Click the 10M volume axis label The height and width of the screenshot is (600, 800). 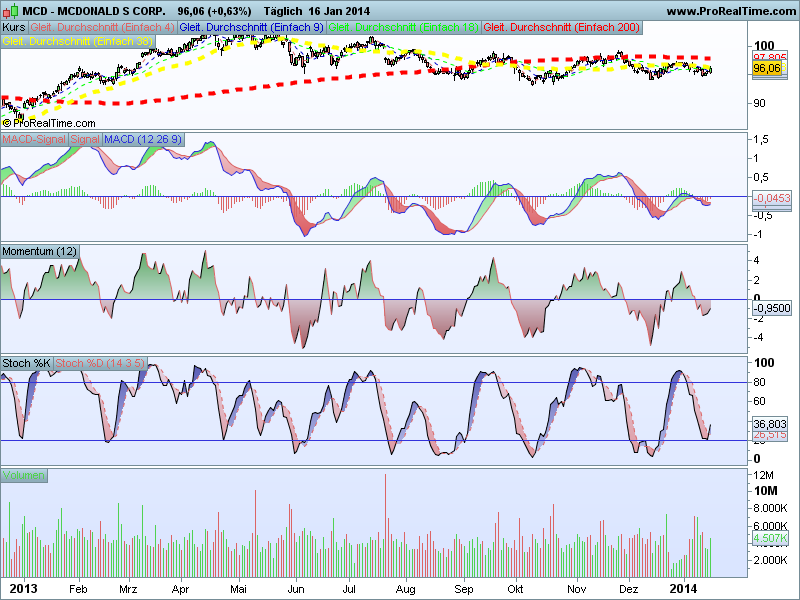766,491
